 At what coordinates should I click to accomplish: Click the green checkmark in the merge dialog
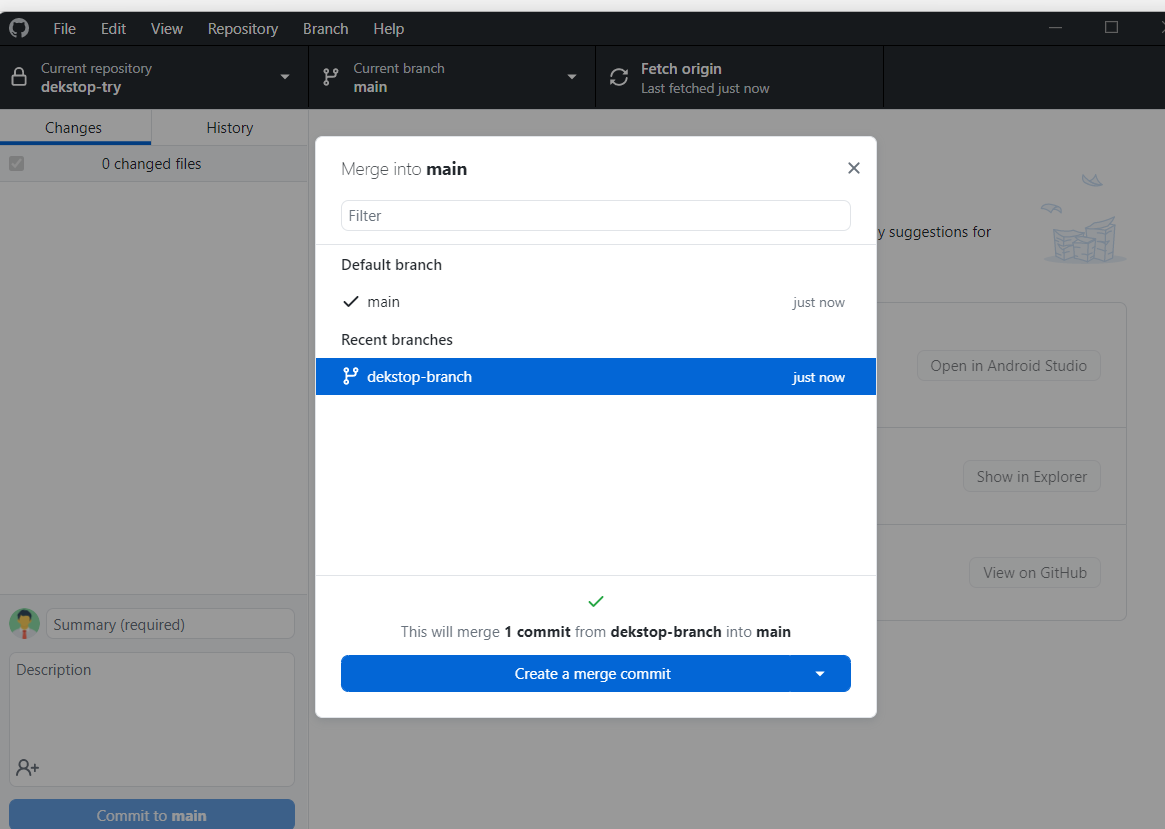point(596,601)
